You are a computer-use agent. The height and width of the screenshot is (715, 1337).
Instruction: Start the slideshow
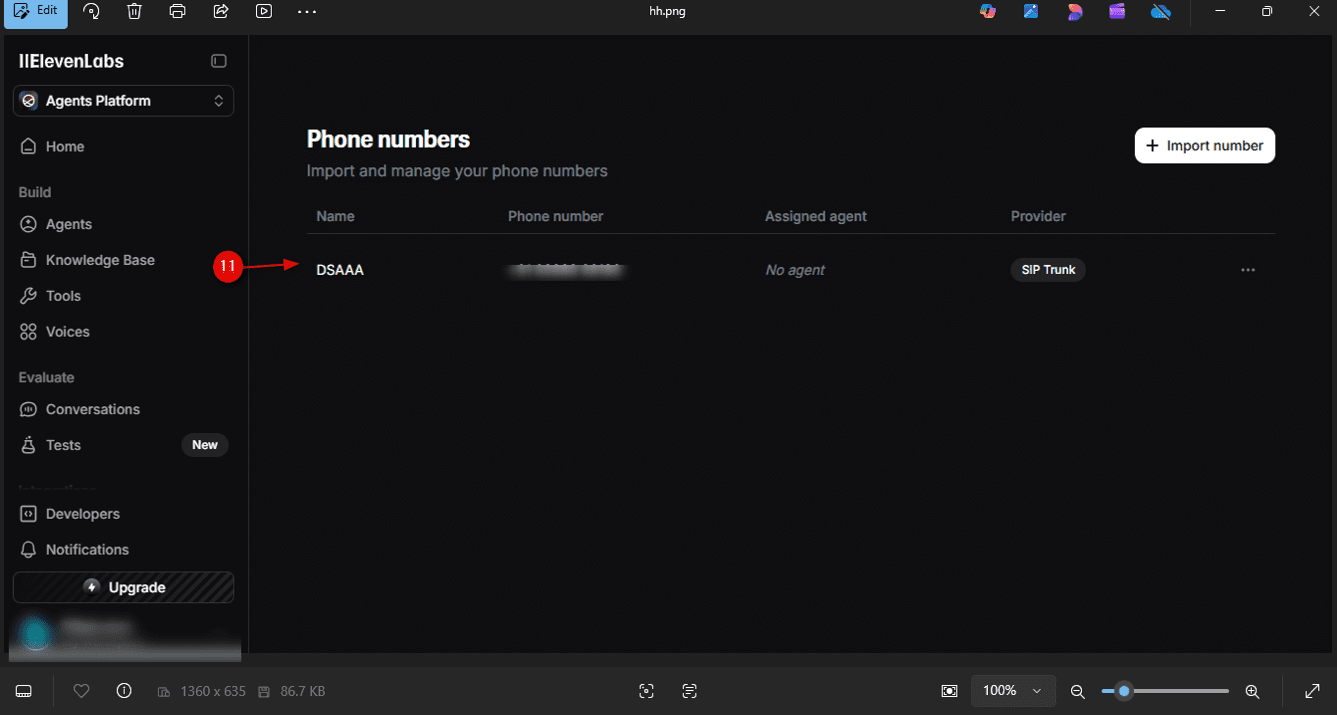(264, 11)
